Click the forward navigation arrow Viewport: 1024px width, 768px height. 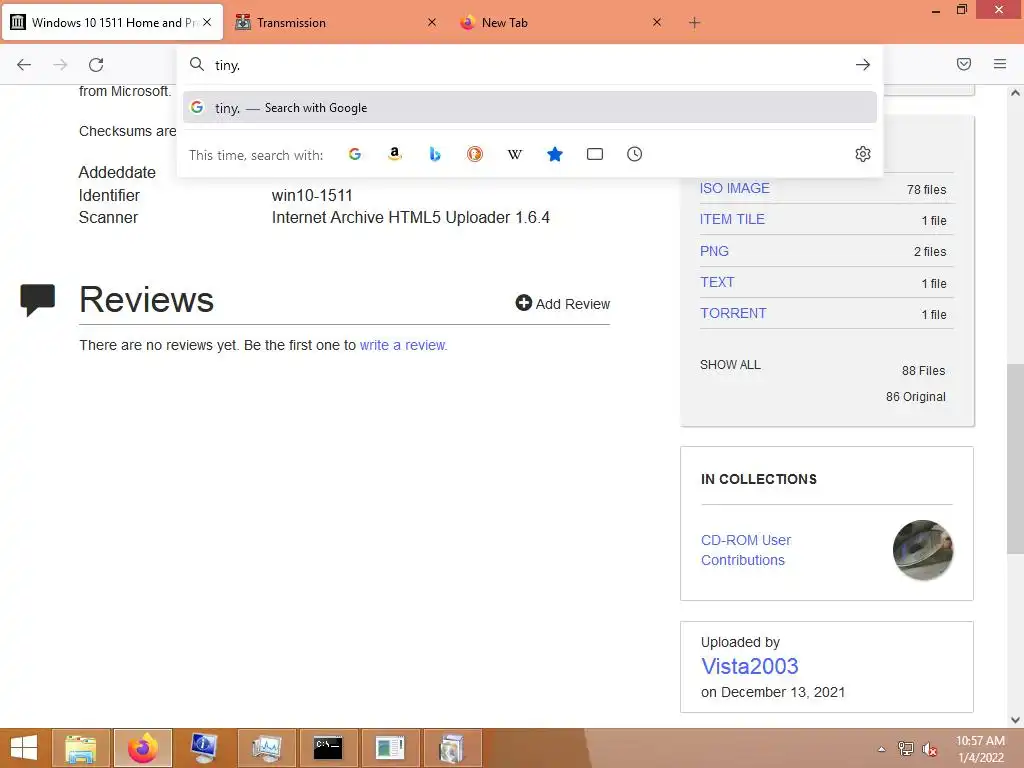click(x=60, y=65)
